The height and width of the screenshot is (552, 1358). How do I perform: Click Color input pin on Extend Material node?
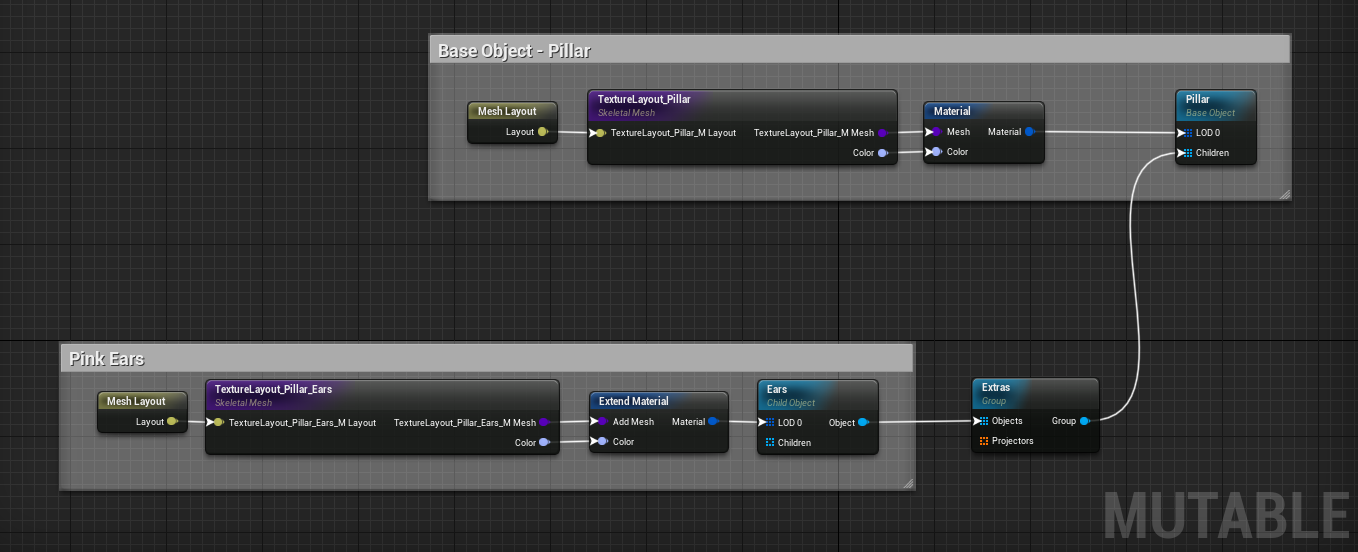point(602,442)
